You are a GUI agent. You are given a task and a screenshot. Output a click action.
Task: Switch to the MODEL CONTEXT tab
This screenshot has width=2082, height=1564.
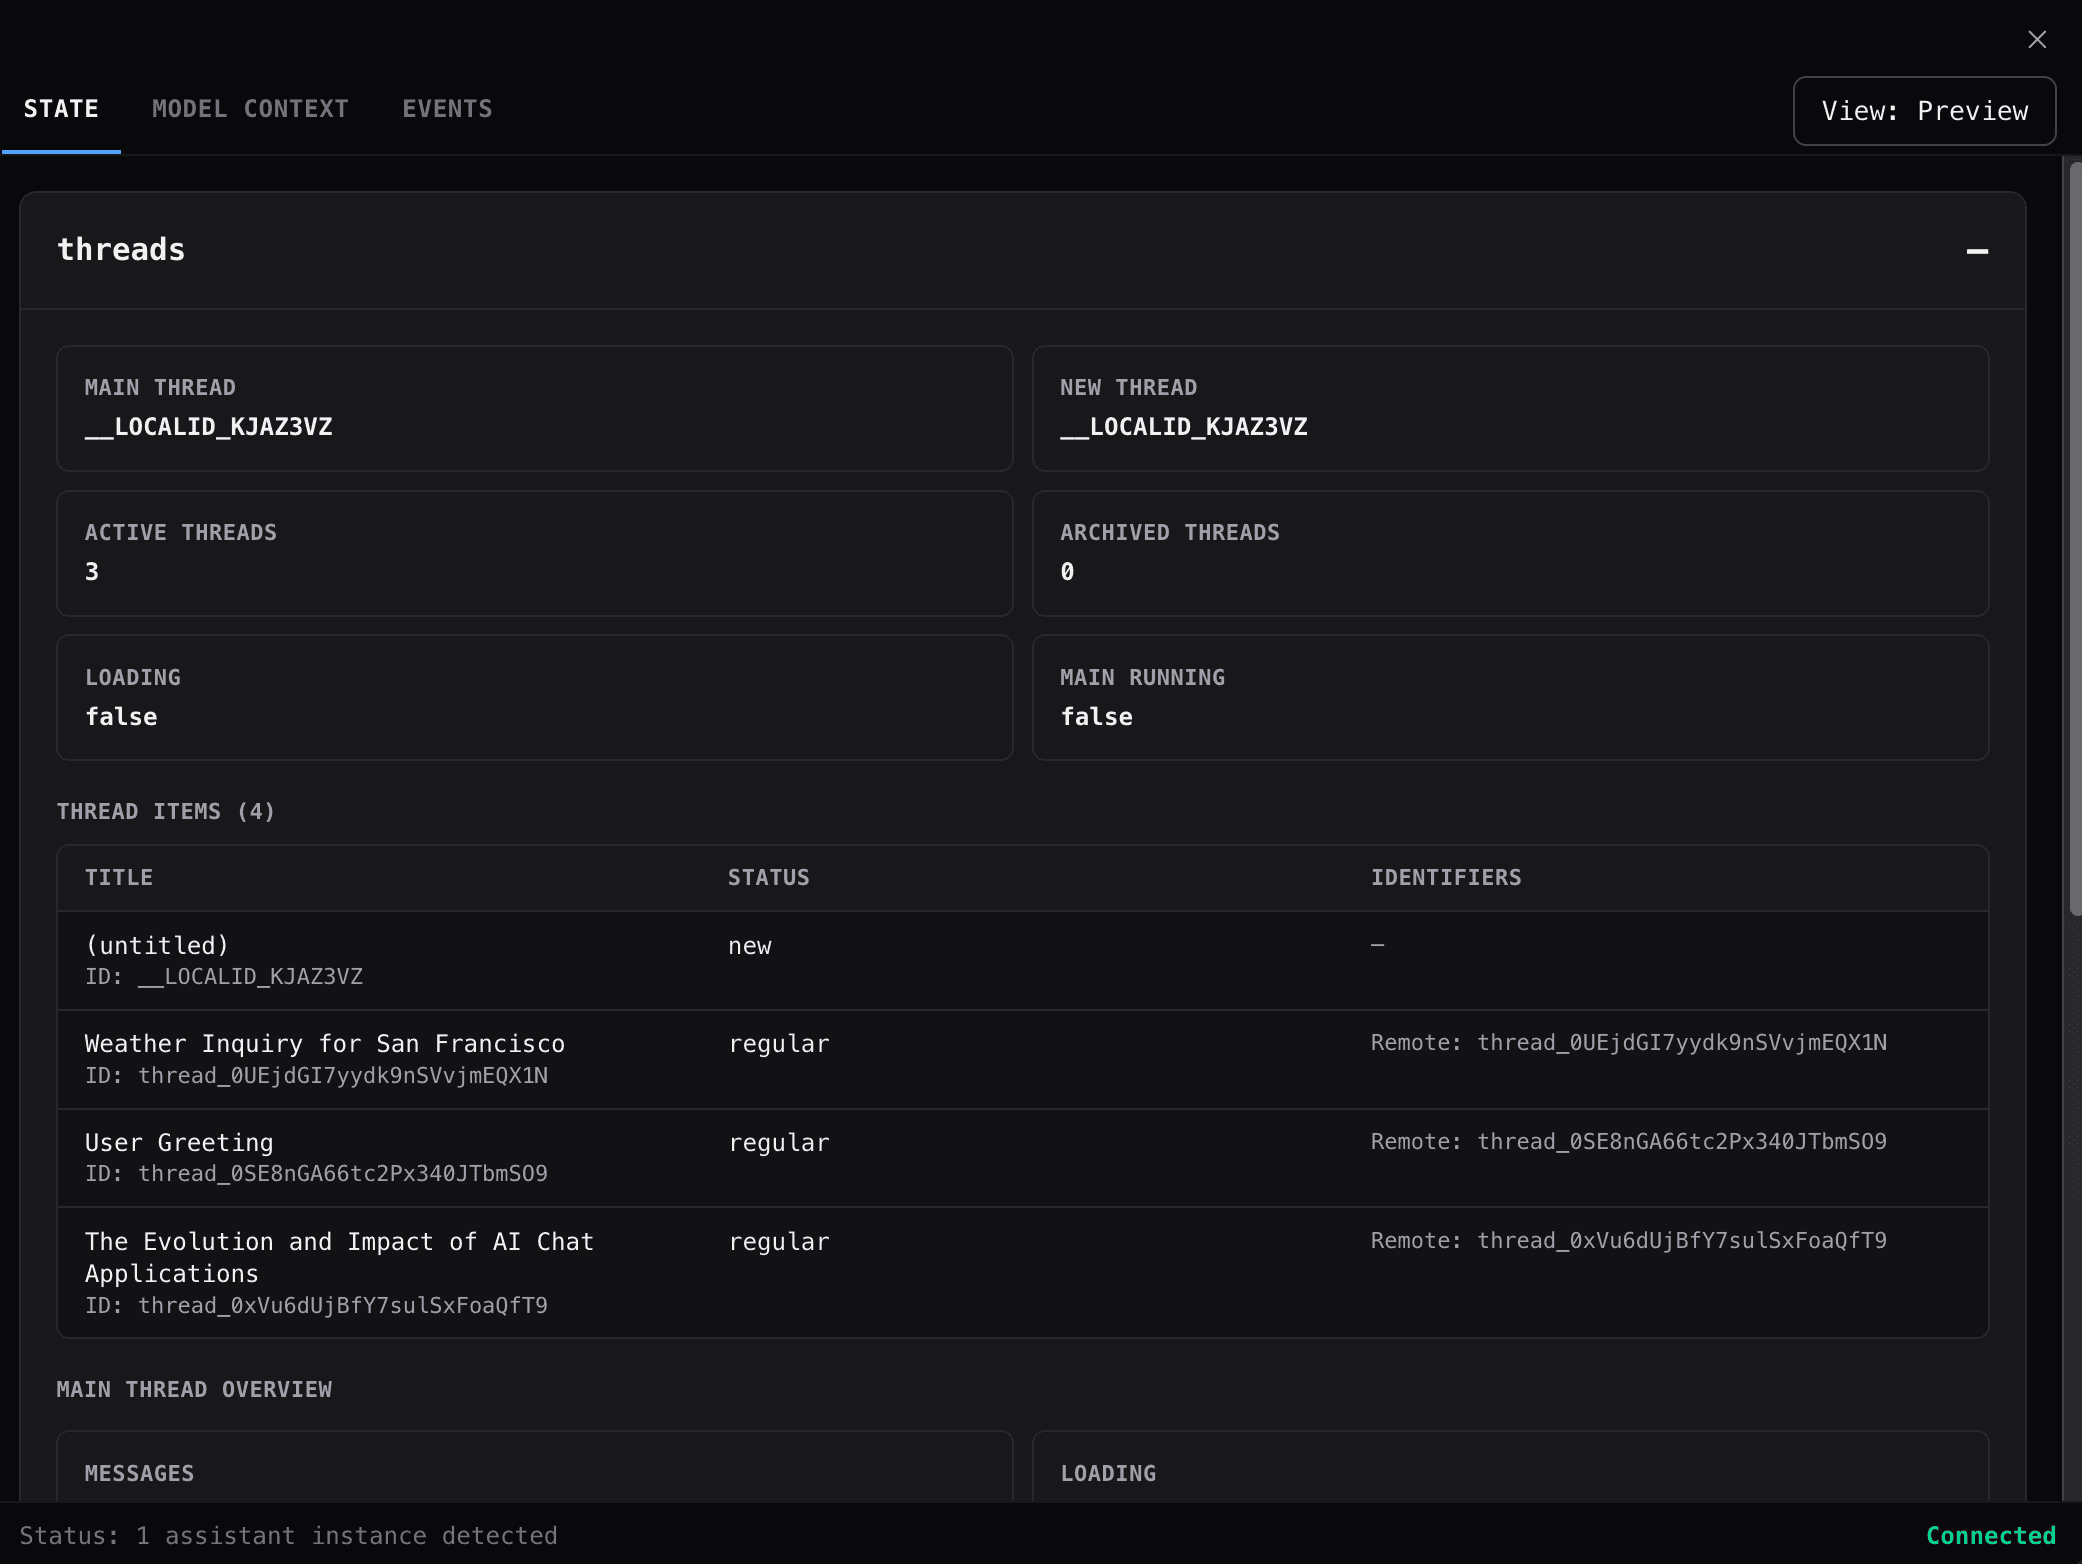tap(250, 109)
